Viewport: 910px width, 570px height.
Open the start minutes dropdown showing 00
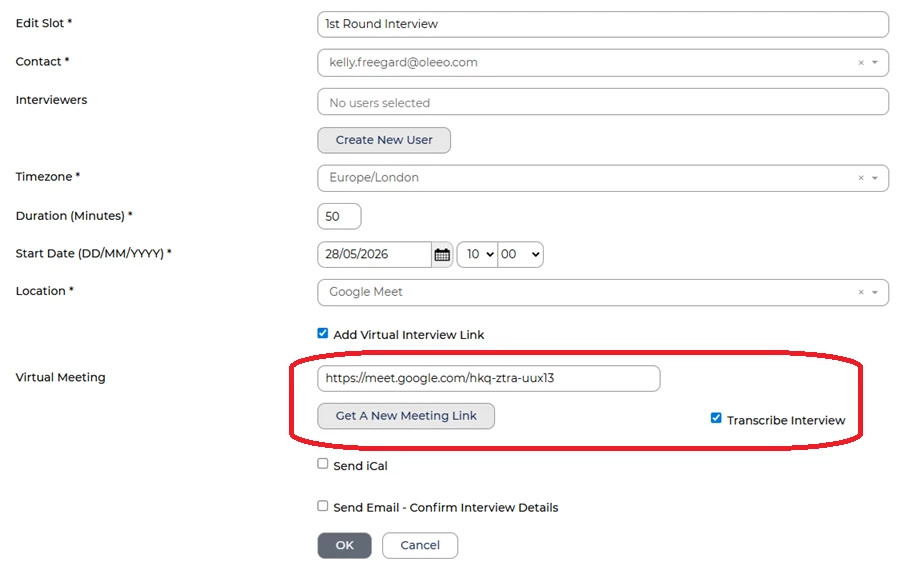coord(521,254)
